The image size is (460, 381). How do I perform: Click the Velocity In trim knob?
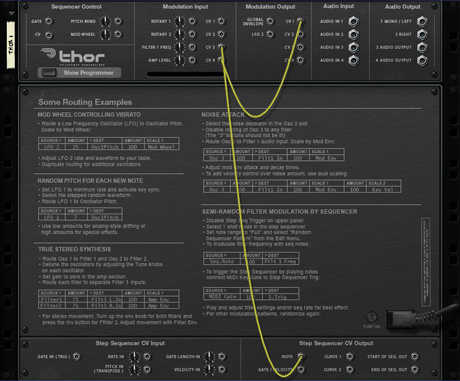[x=209, y=369]
